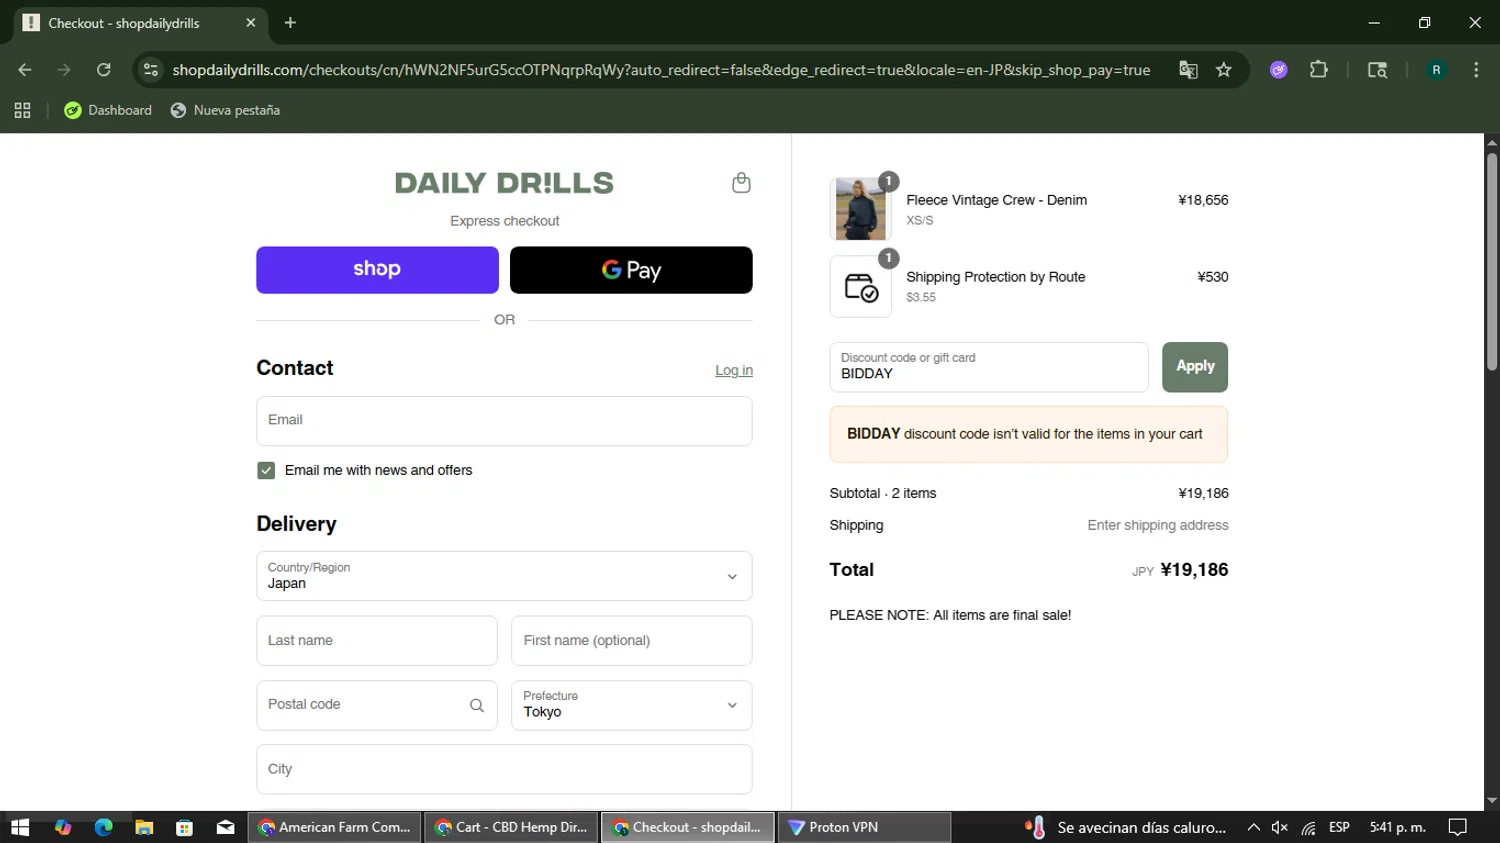The image size is (1500, 843).
Task: Open Proton VPN from taskbar
Action: point(864,827)
